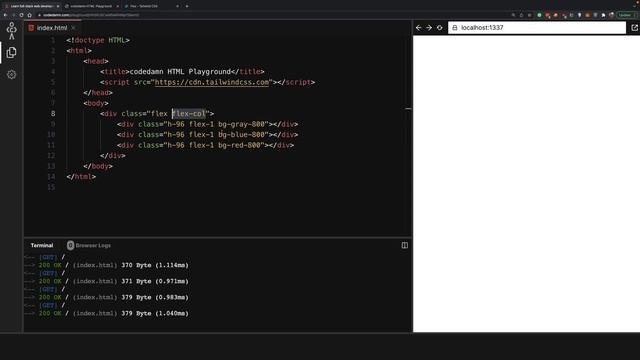Switch to the index.html editor tab
Viewport: 640px width, 360px height.
(52, 28)
